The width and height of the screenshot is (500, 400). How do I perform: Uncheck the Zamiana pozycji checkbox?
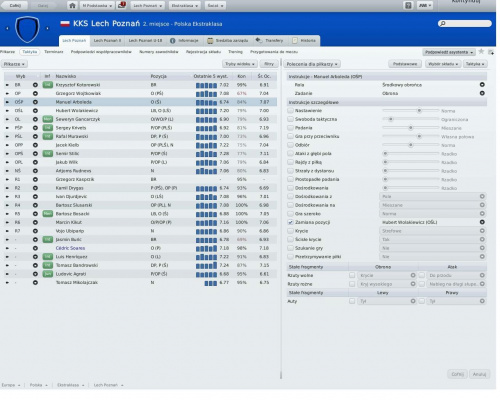290,222
